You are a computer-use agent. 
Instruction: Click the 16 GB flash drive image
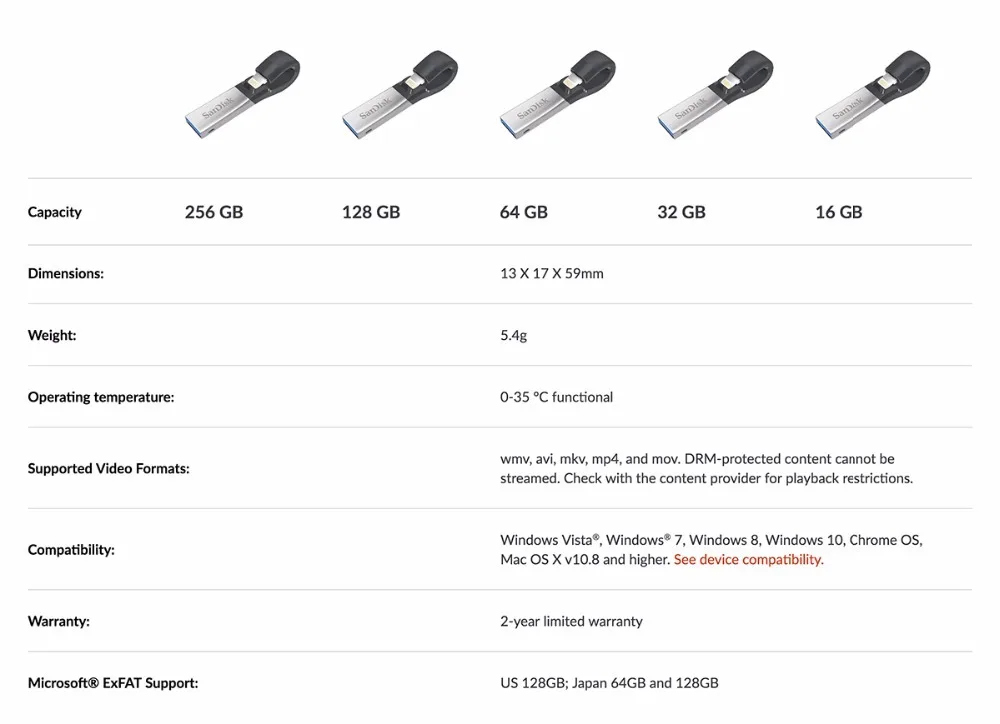[x=873, y=95]
